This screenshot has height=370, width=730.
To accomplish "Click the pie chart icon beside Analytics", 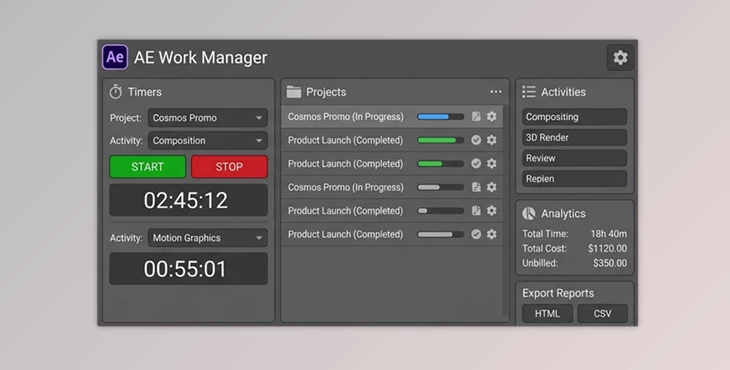I will [x=529, y=214].
